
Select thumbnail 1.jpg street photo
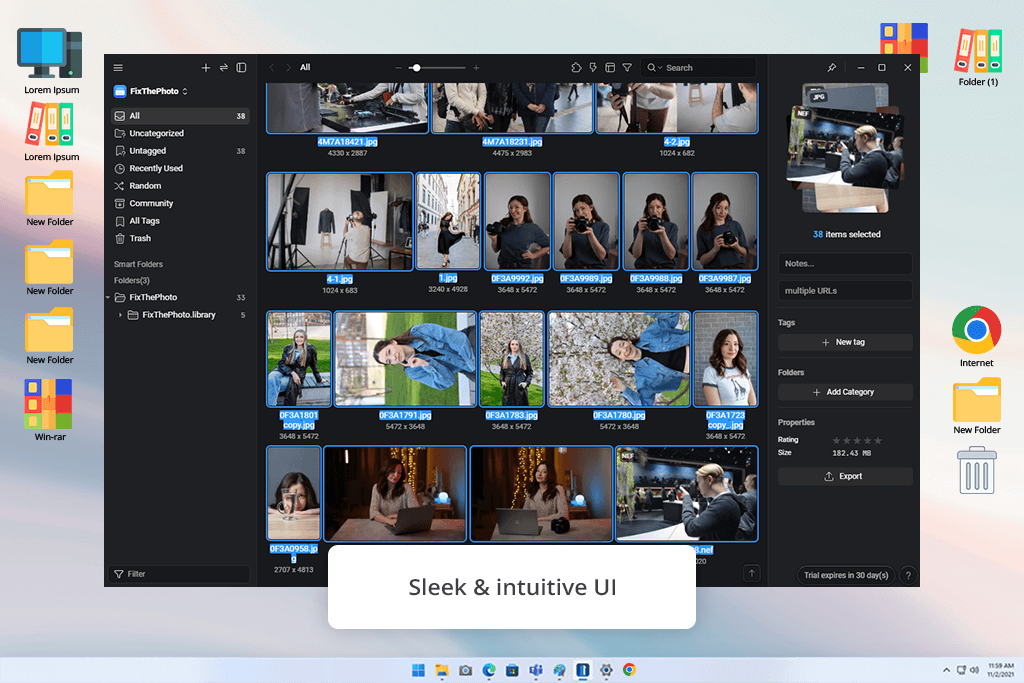pyautogui.click(x=448, y=222)
